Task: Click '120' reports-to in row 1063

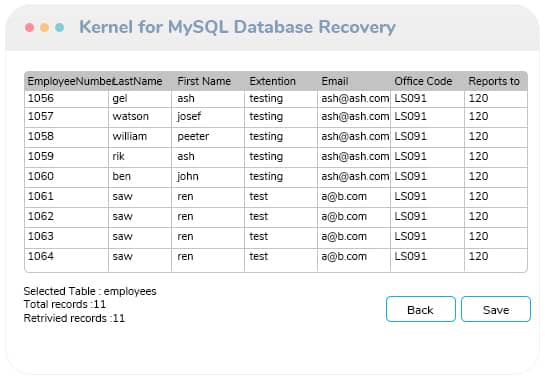Action: point(496,237)
